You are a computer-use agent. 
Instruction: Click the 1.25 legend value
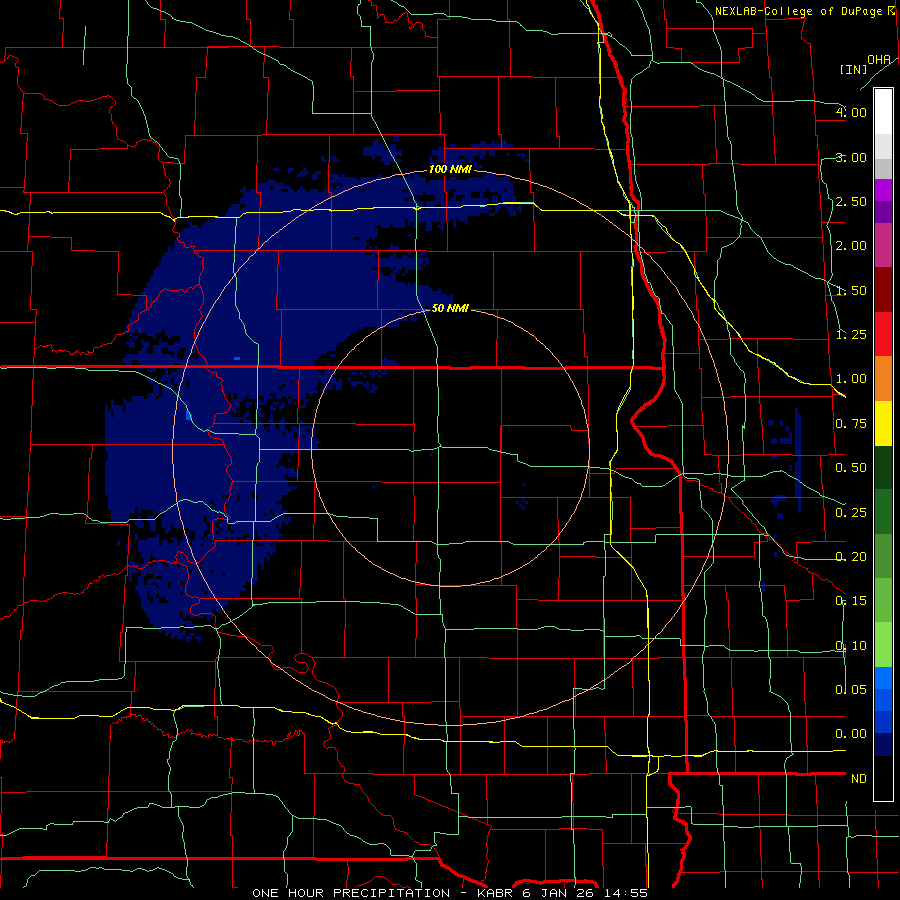coord(851,335)
